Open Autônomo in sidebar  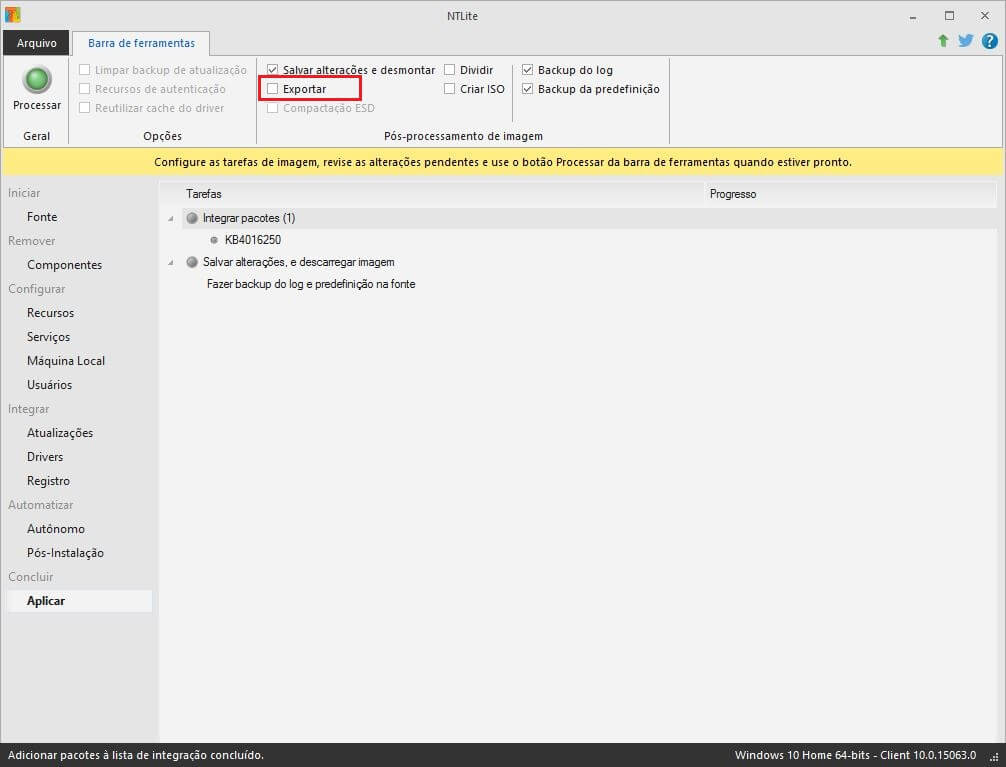[56, 529]
